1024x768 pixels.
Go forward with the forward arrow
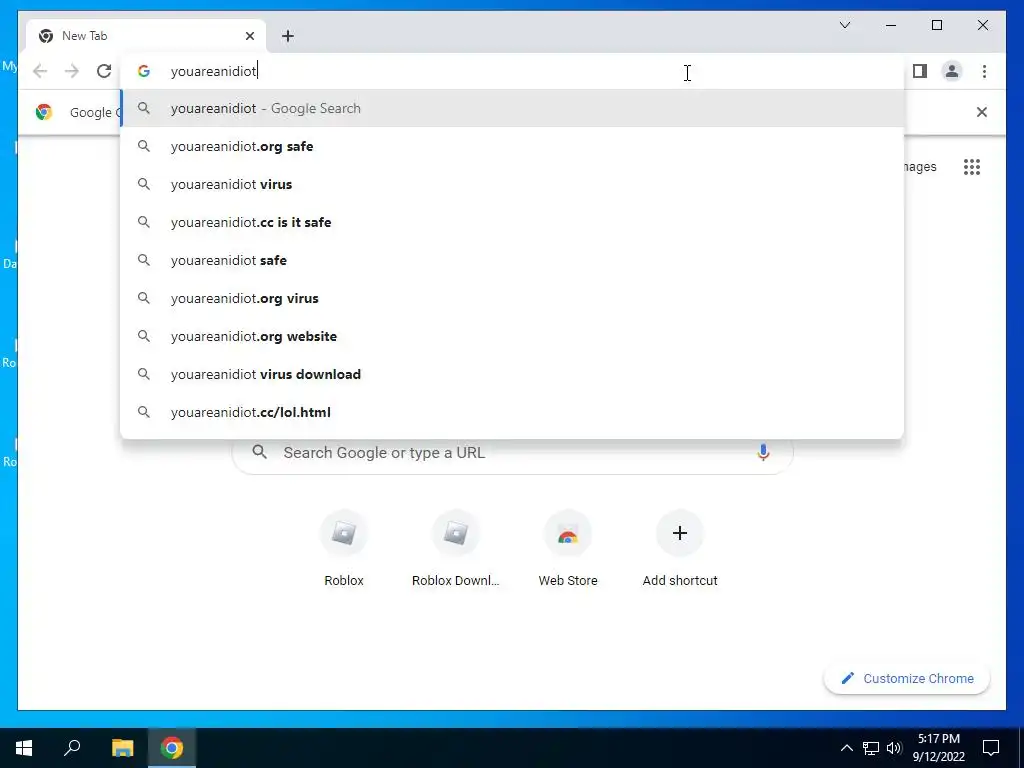[72, 71]
